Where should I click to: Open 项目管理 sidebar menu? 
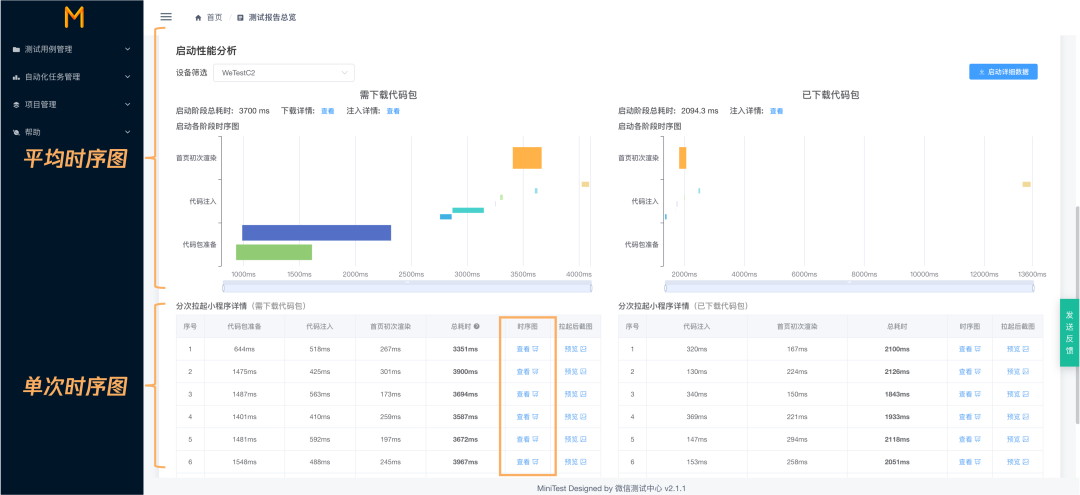pyautogui.click(x=72, y=104)
